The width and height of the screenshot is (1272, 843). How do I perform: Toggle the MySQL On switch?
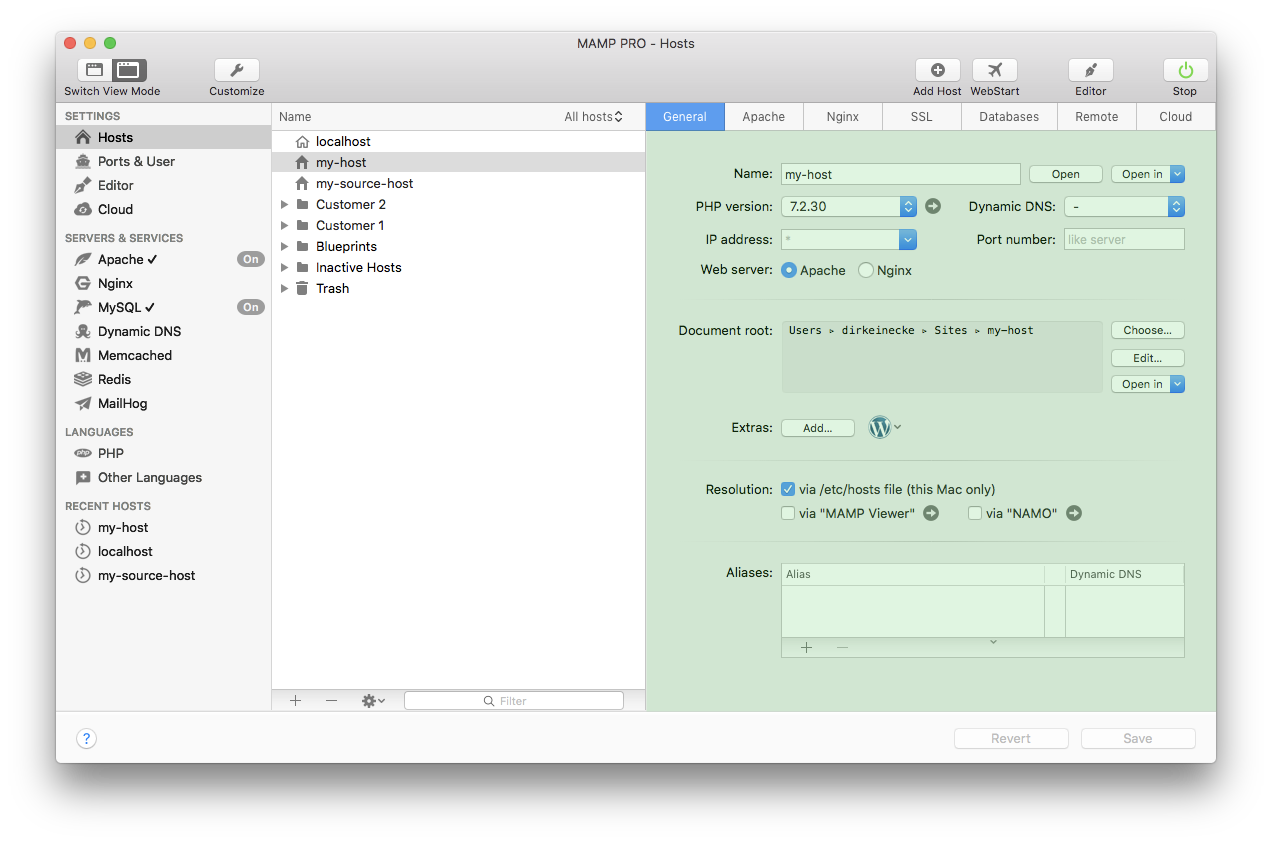(x=250, y=307)
